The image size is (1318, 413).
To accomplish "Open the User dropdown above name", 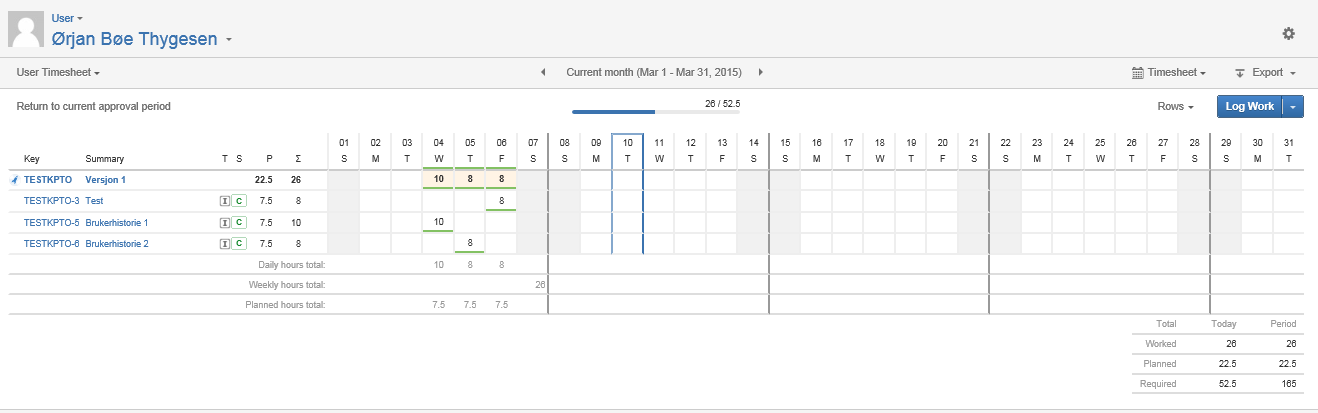I will pos(67,18).
